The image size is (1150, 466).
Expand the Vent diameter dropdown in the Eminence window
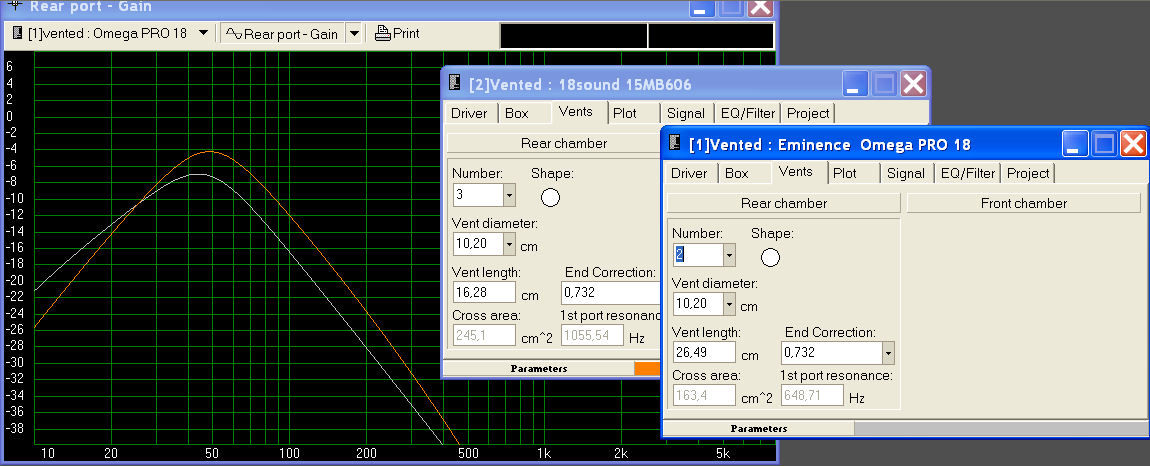point(729,304)
